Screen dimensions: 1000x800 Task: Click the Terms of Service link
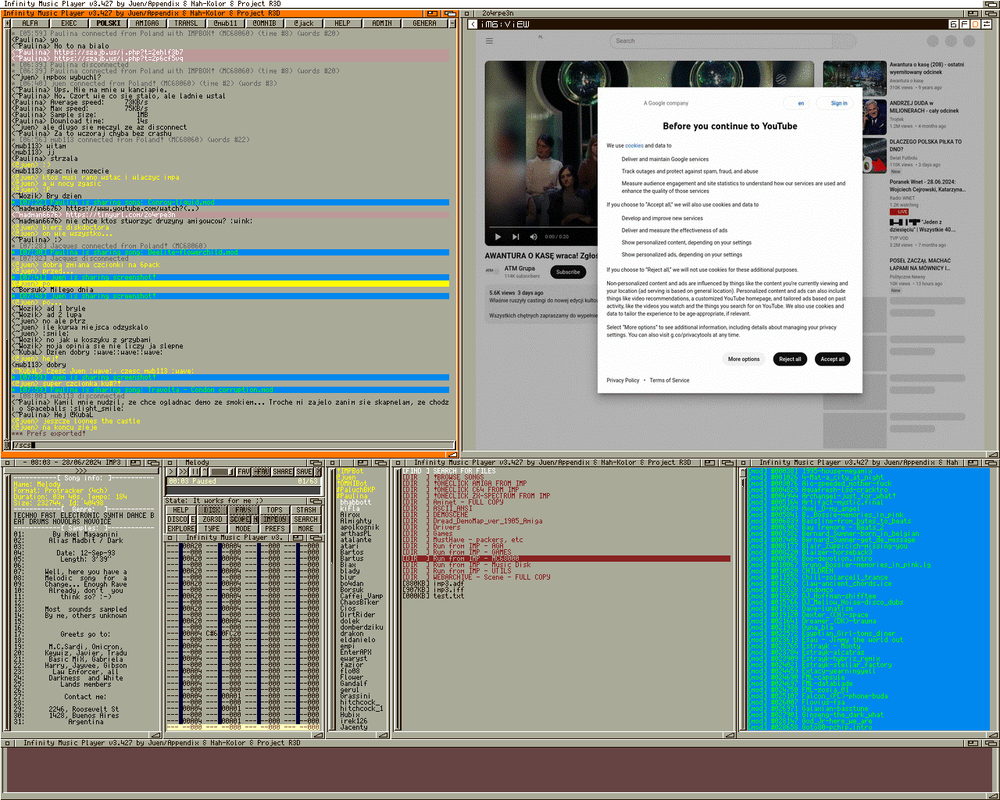tap(669, 380)
